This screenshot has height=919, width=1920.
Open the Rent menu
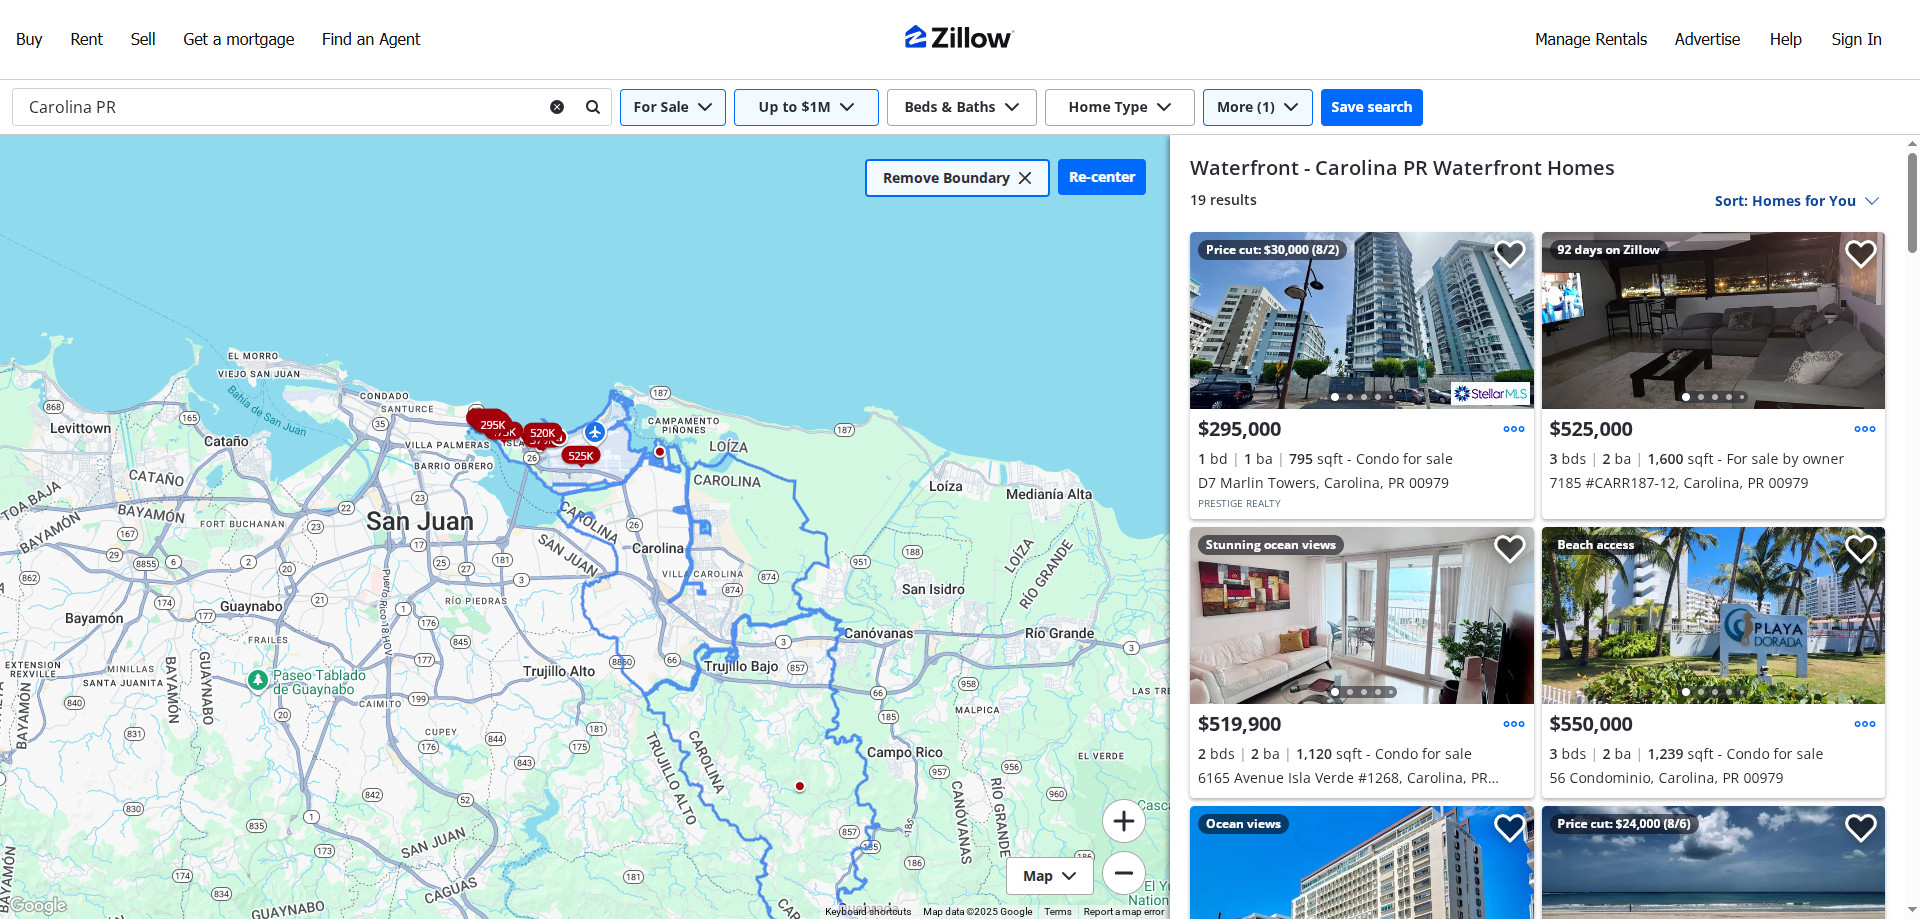click(x=86, y=39)
